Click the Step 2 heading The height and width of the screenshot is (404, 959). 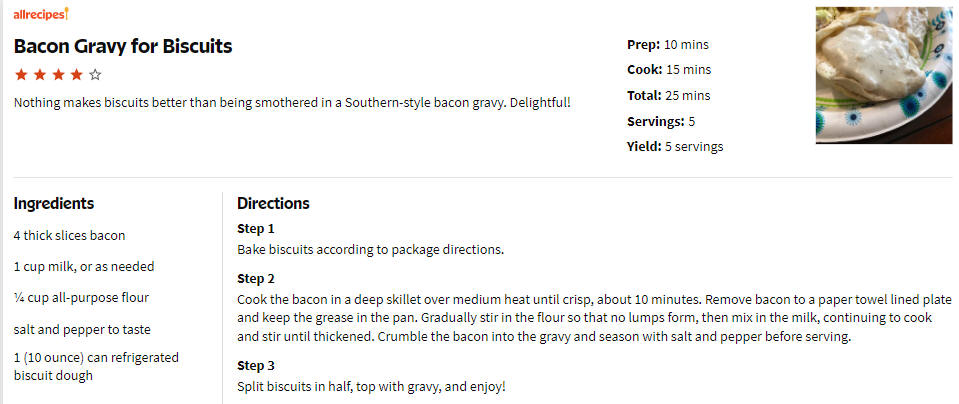[256, 279]
